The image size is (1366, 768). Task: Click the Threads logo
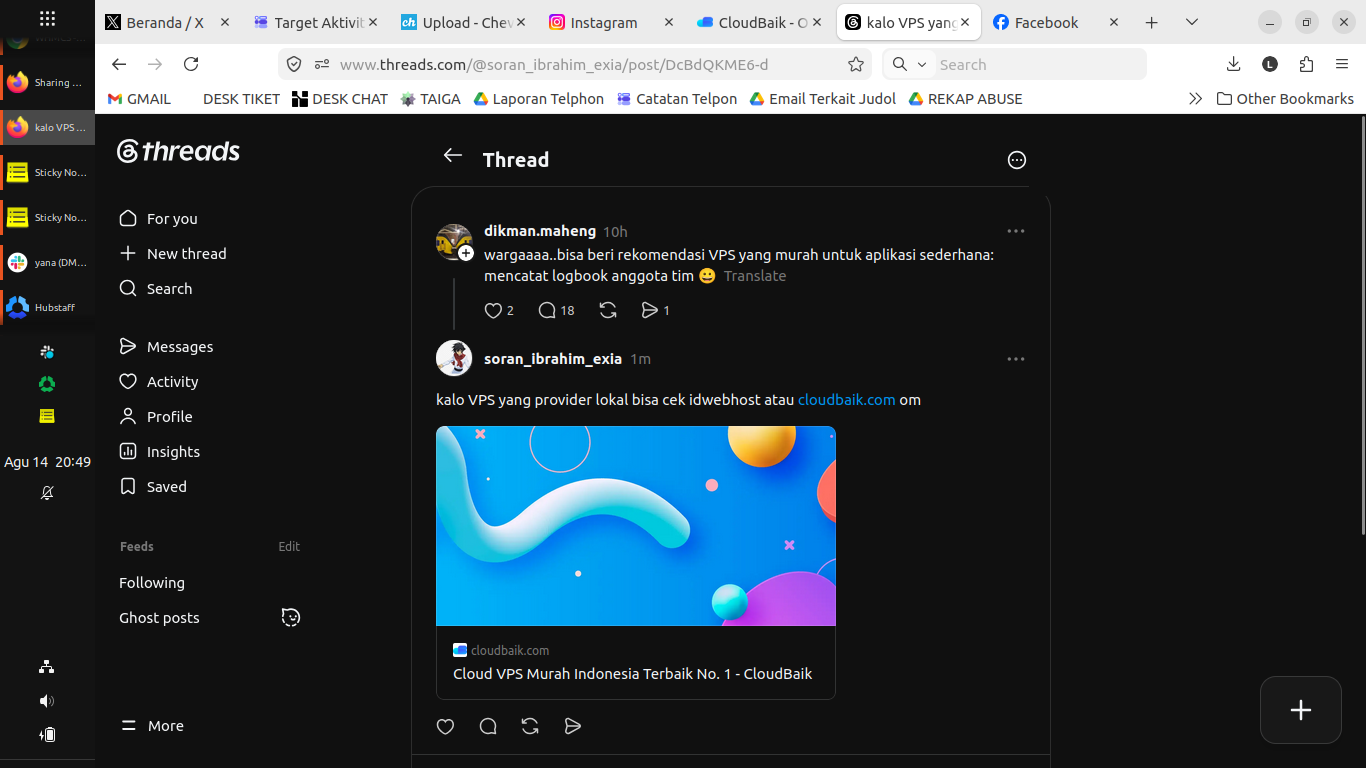tap(178, 151)
